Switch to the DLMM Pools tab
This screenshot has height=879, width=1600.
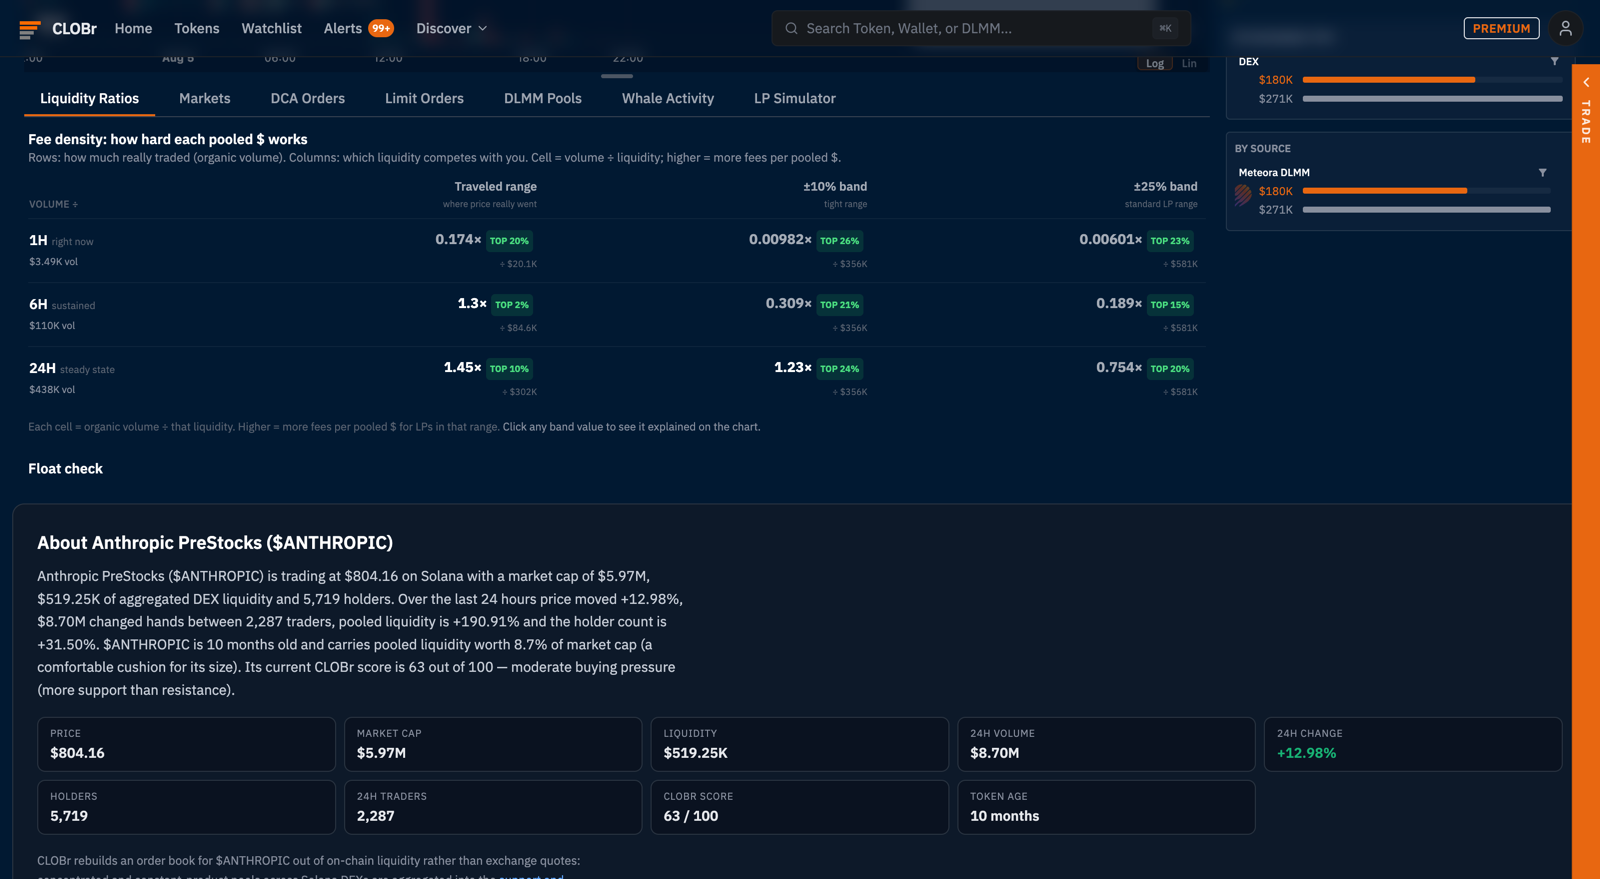[x=543, y=98]
